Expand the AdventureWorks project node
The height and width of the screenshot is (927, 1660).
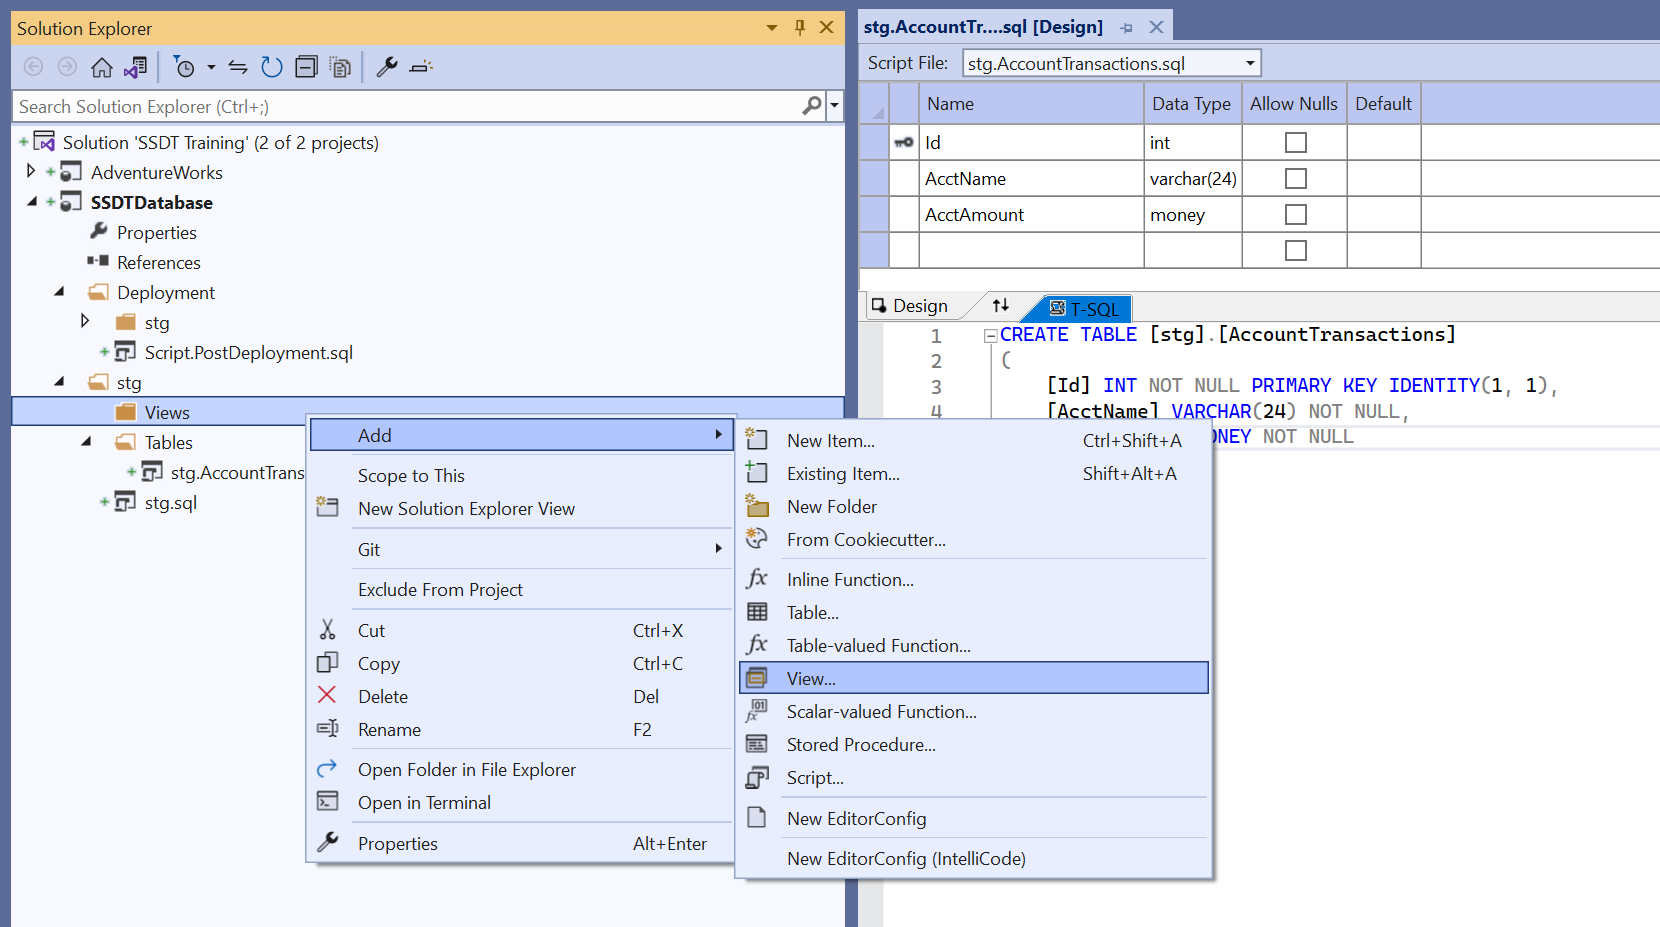point(31,172)
